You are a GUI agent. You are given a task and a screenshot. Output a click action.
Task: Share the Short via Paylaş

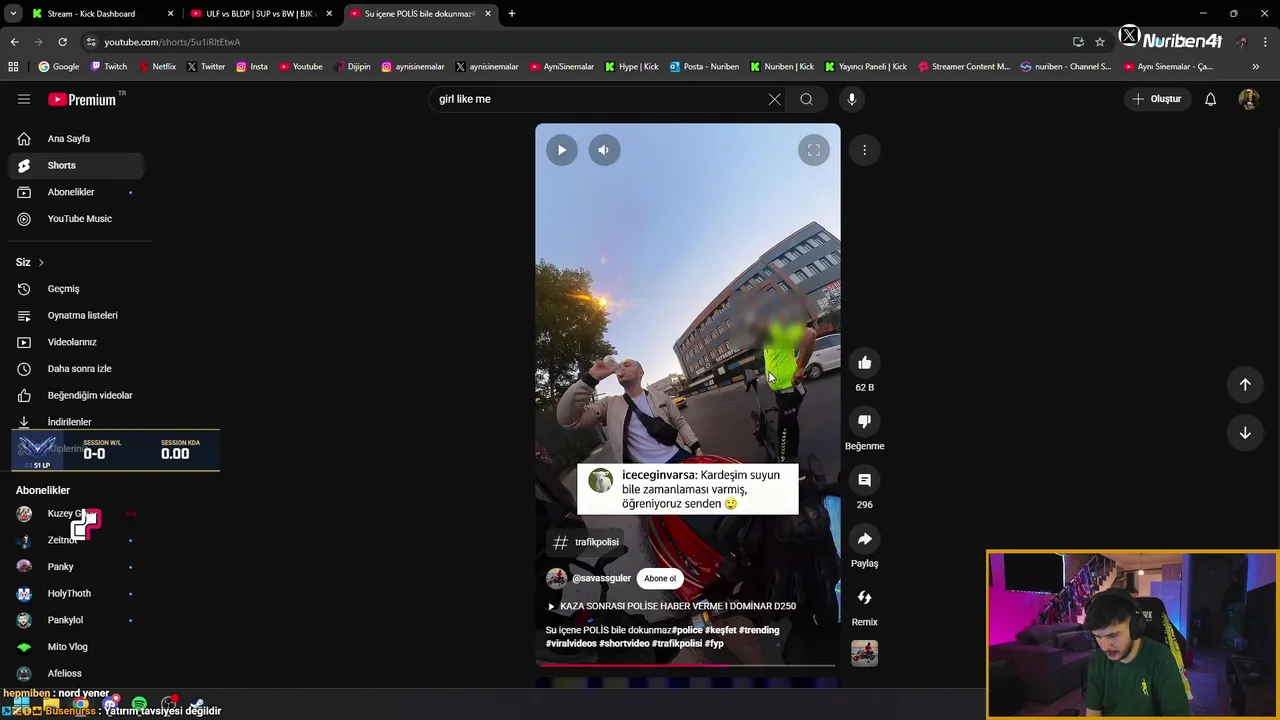coord(864,539)
